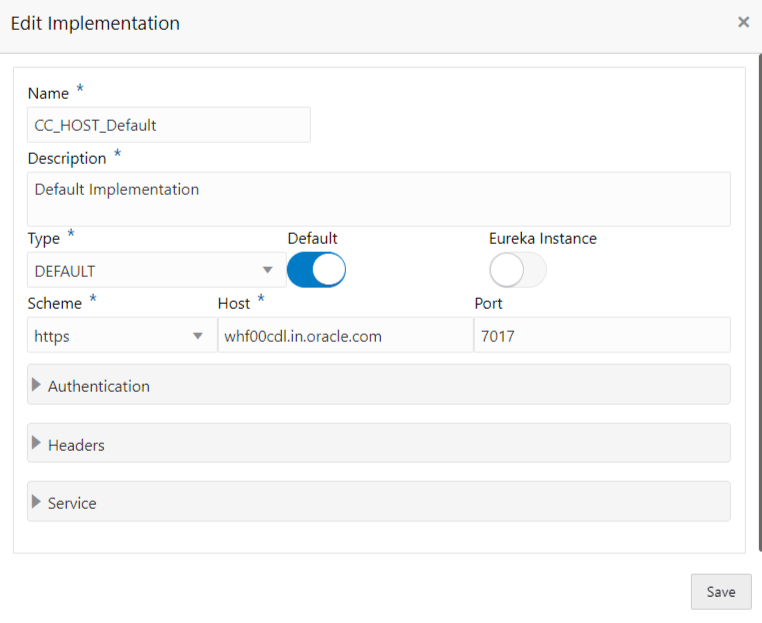Click the Scheme field's down-arrow icon
Image resolution: width=762 pixels, height=623 pixels.
click(198, 336)
